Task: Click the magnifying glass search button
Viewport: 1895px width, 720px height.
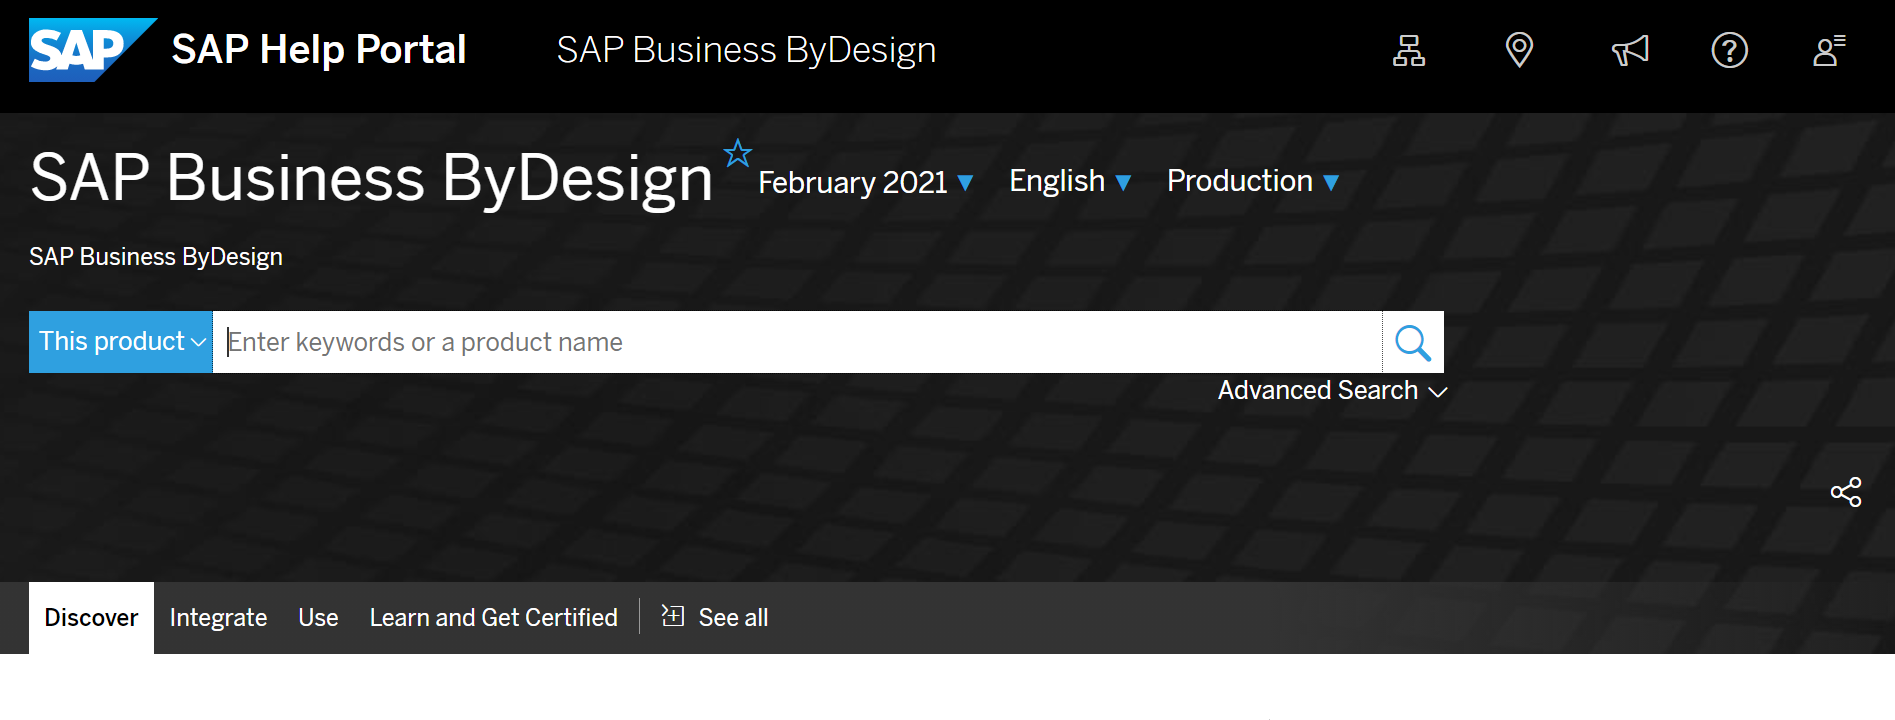Action: [1412, 342]
